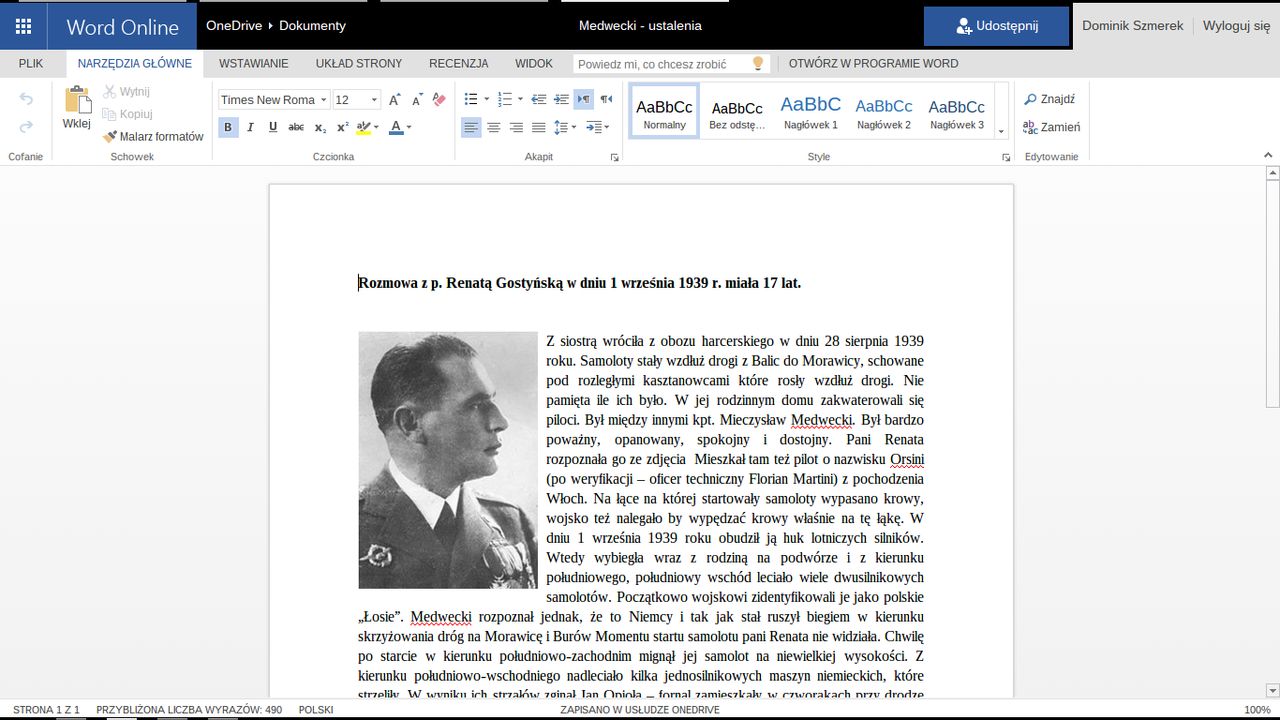Undo the last action
Viewport: 1280px width, 720px height.
26,99
